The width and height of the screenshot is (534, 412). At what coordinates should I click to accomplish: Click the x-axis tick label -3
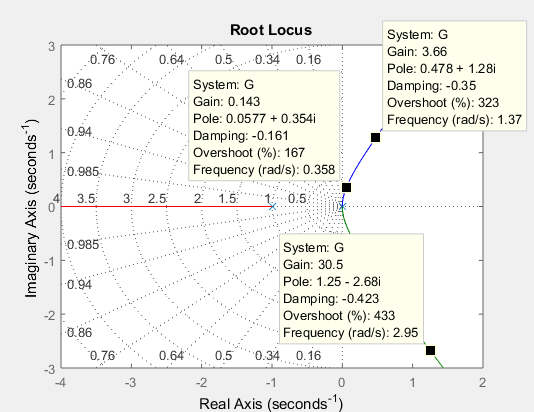point(130,383)
